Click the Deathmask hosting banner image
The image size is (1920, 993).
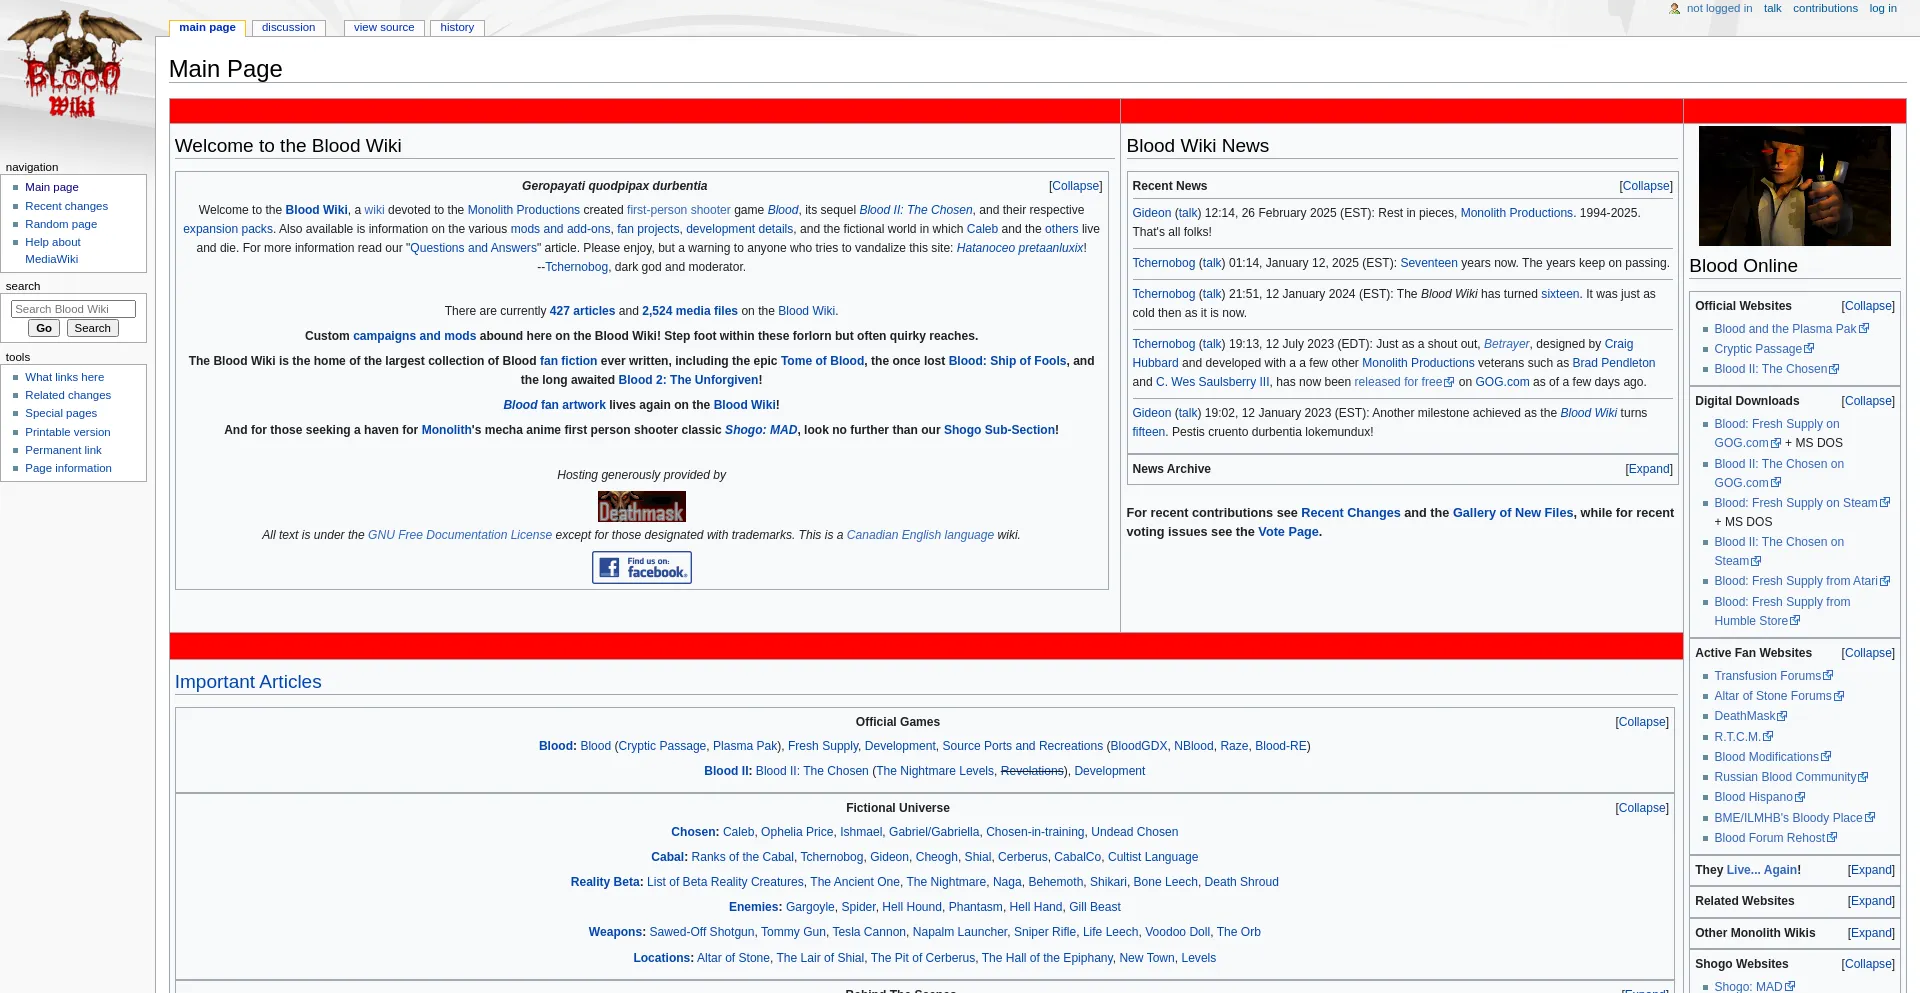click(x=641, y=507)
